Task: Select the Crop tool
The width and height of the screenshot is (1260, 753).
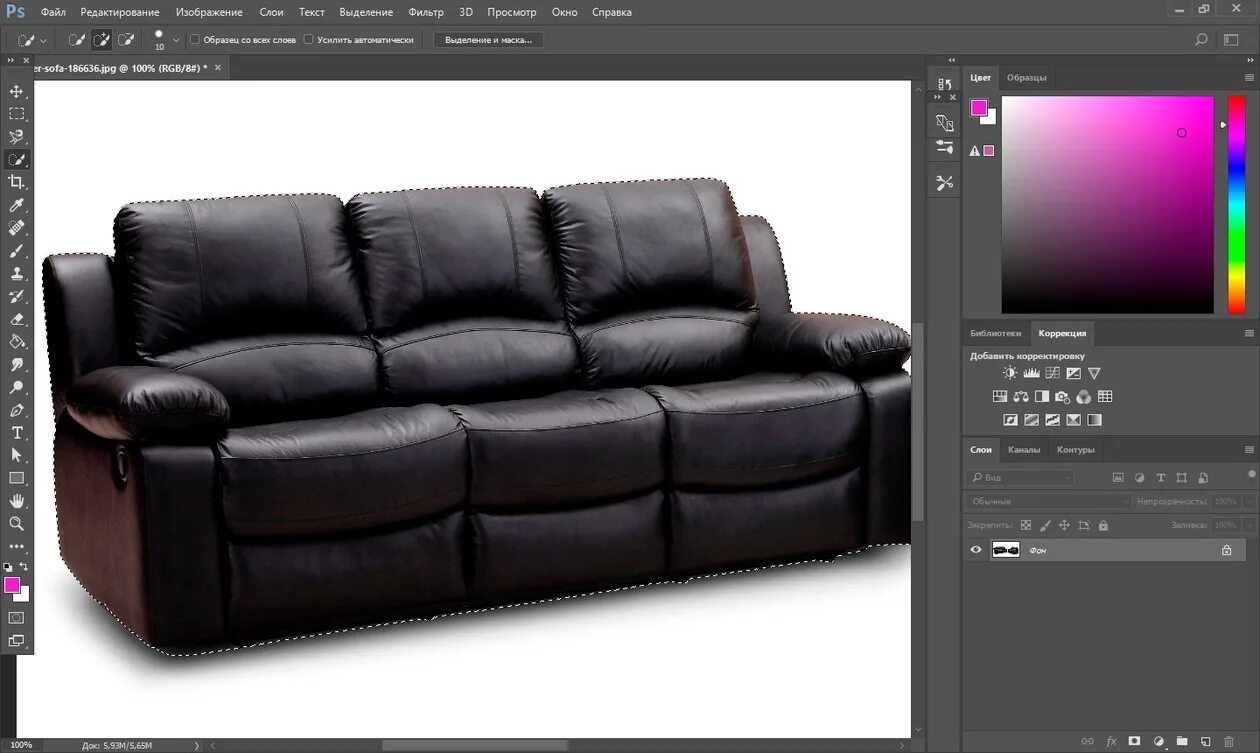Action: [16, 182]
